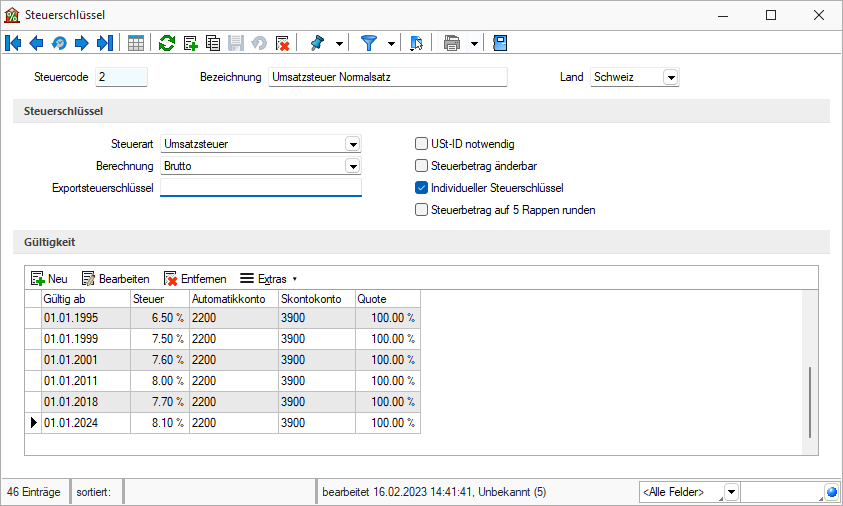
Task: Click the copy record icon
Action: click(213, 43)
